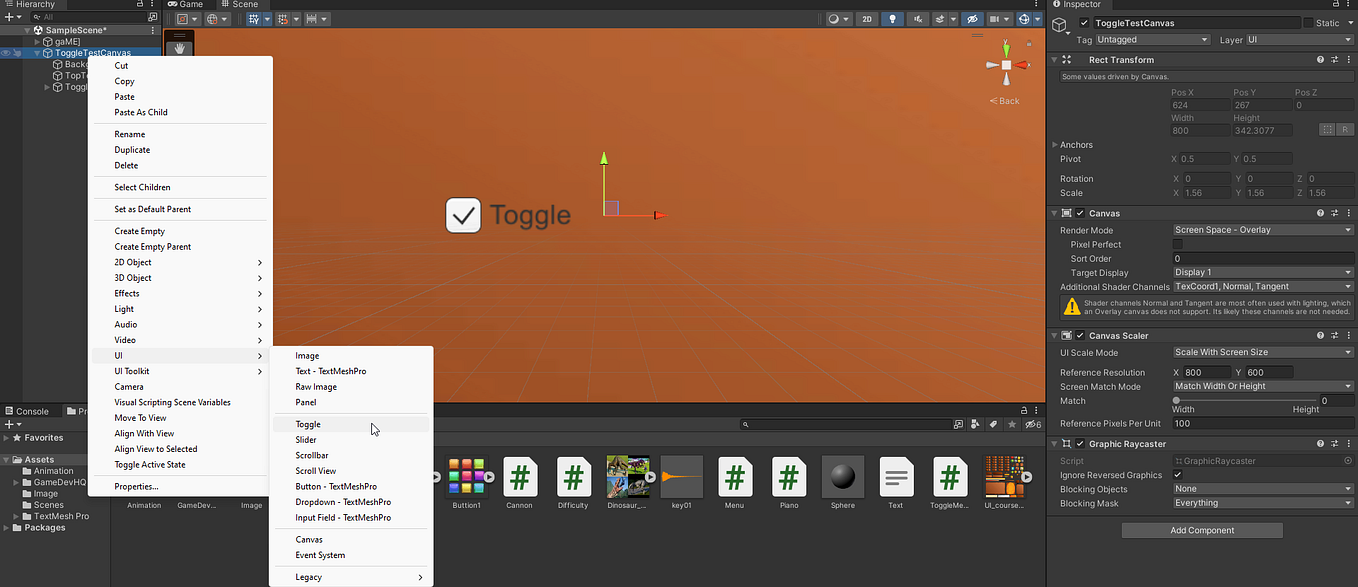Toggle the scene lighting bulb icon
Viewport: 1358px width, 587px height.
pos(893,18)
